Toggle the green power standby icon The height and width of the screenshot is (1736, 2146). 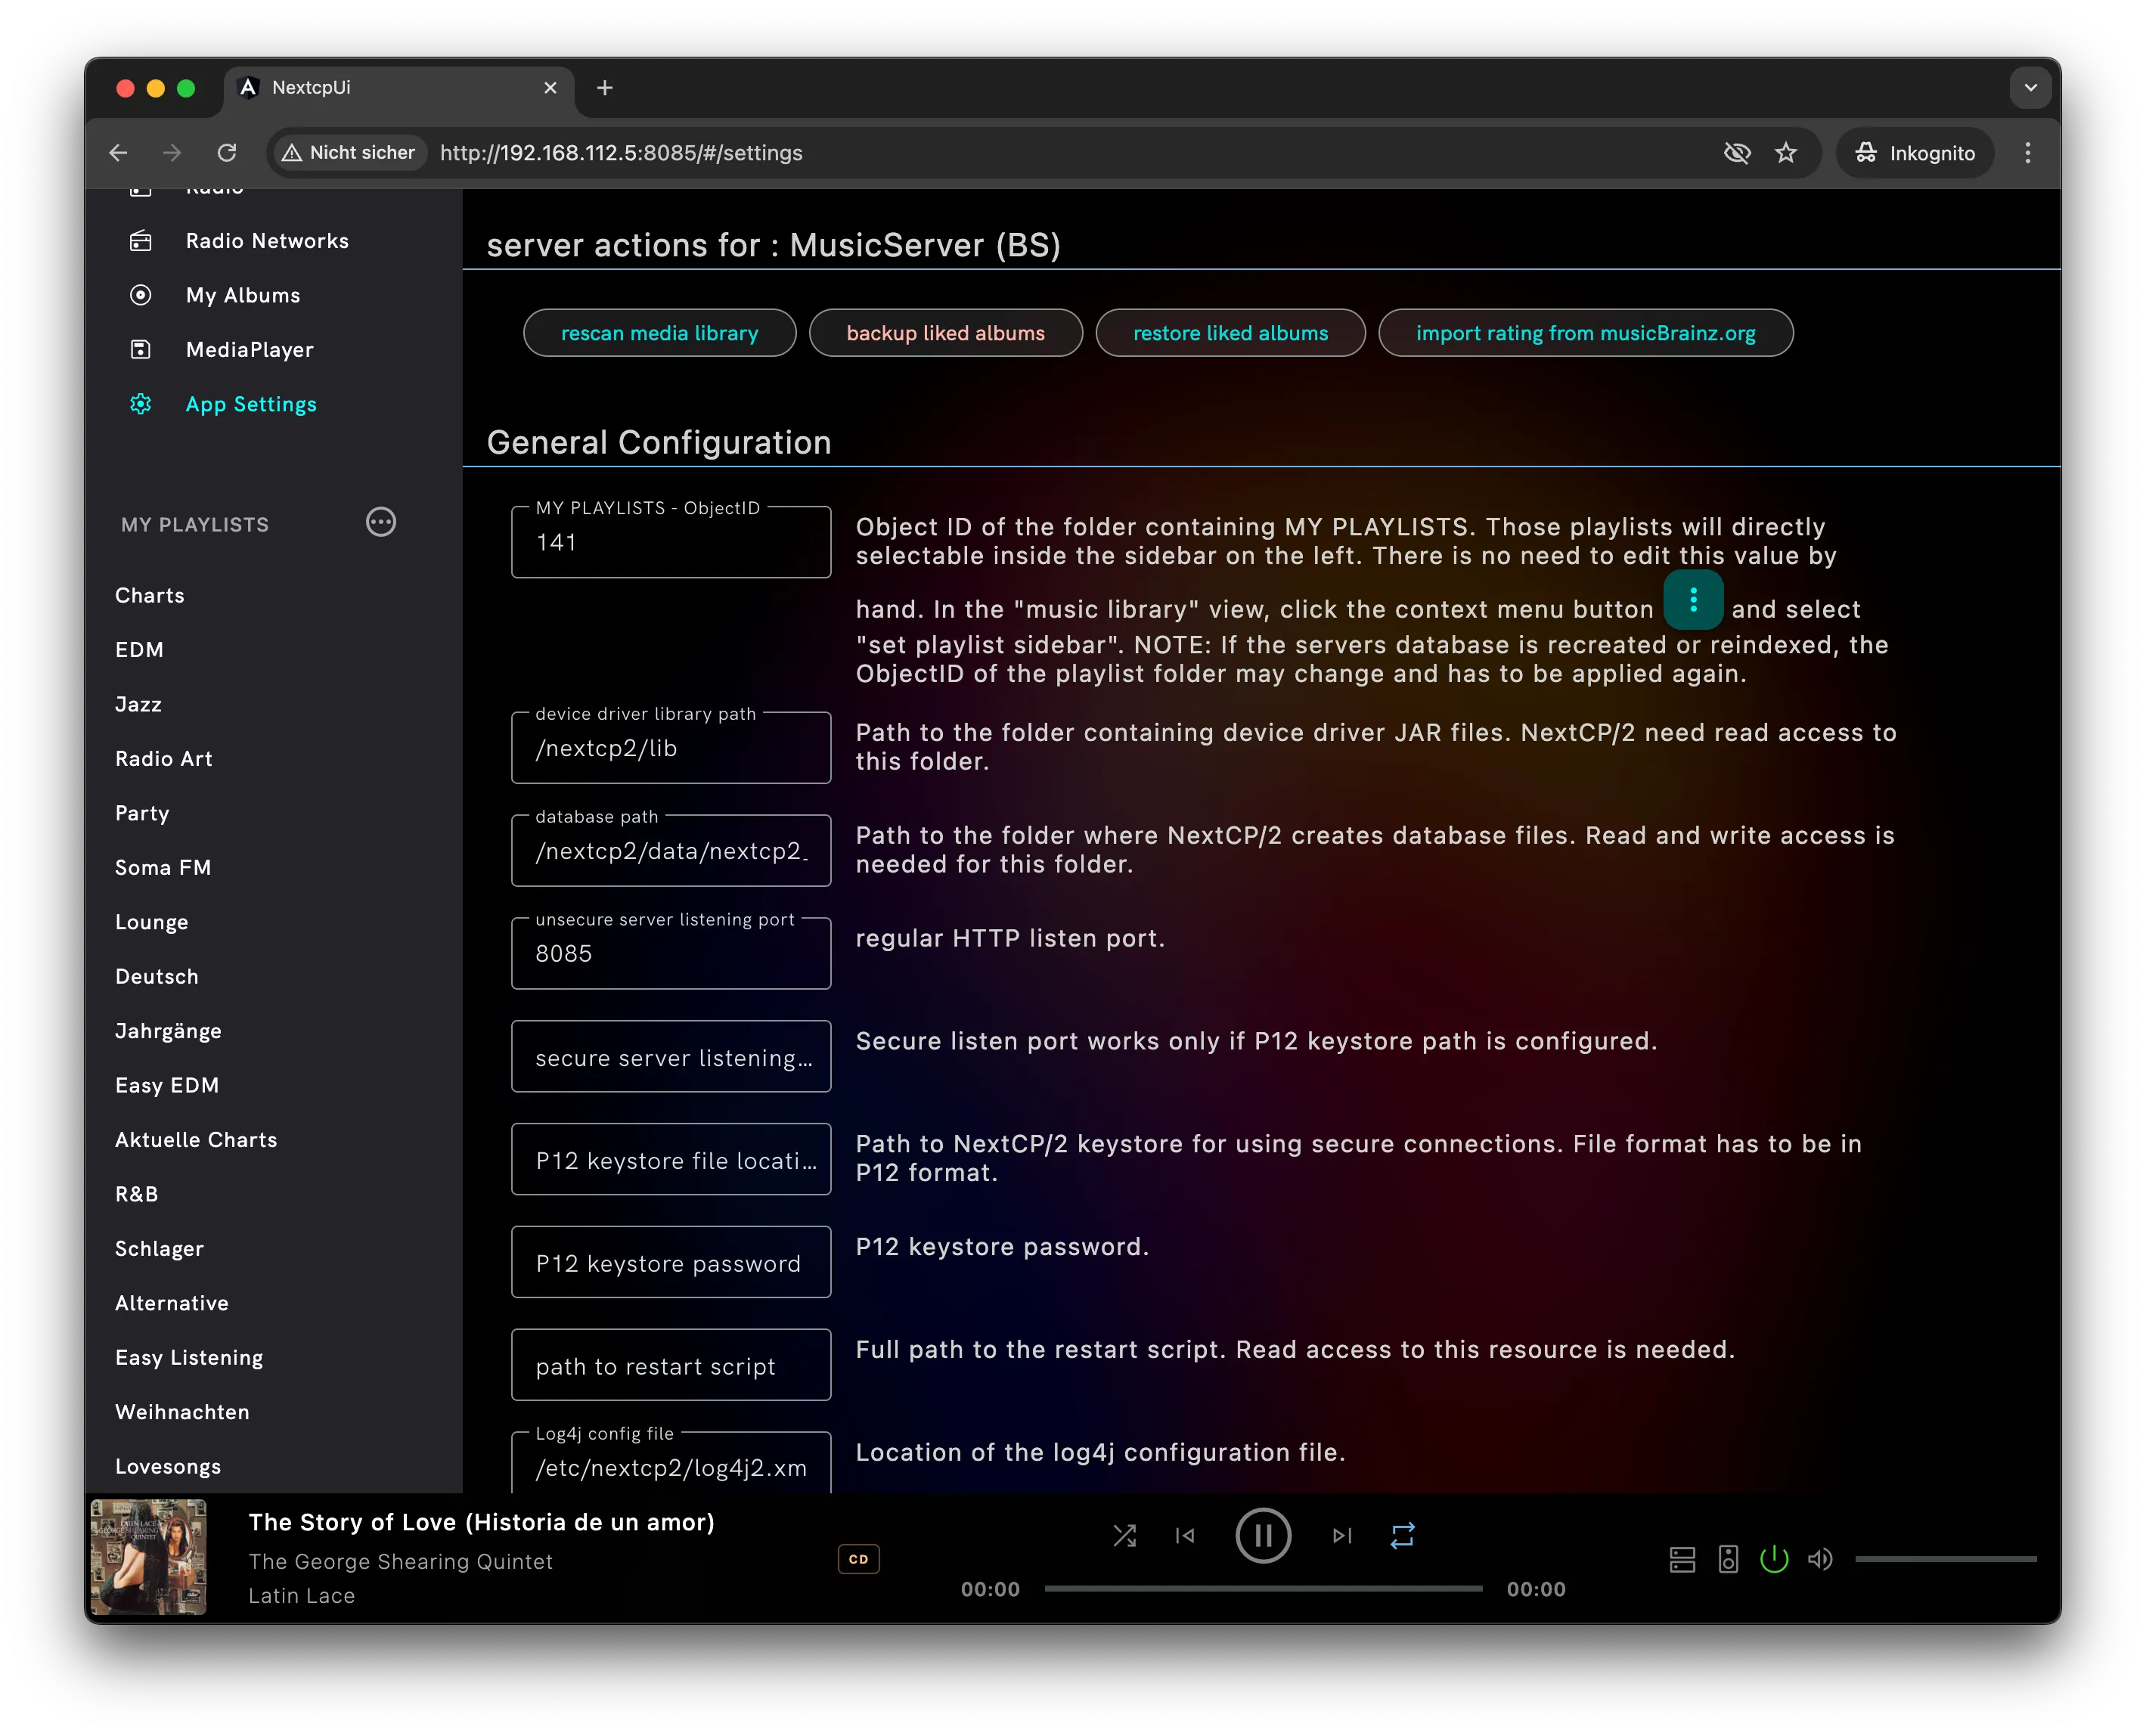point(1774,1559)
